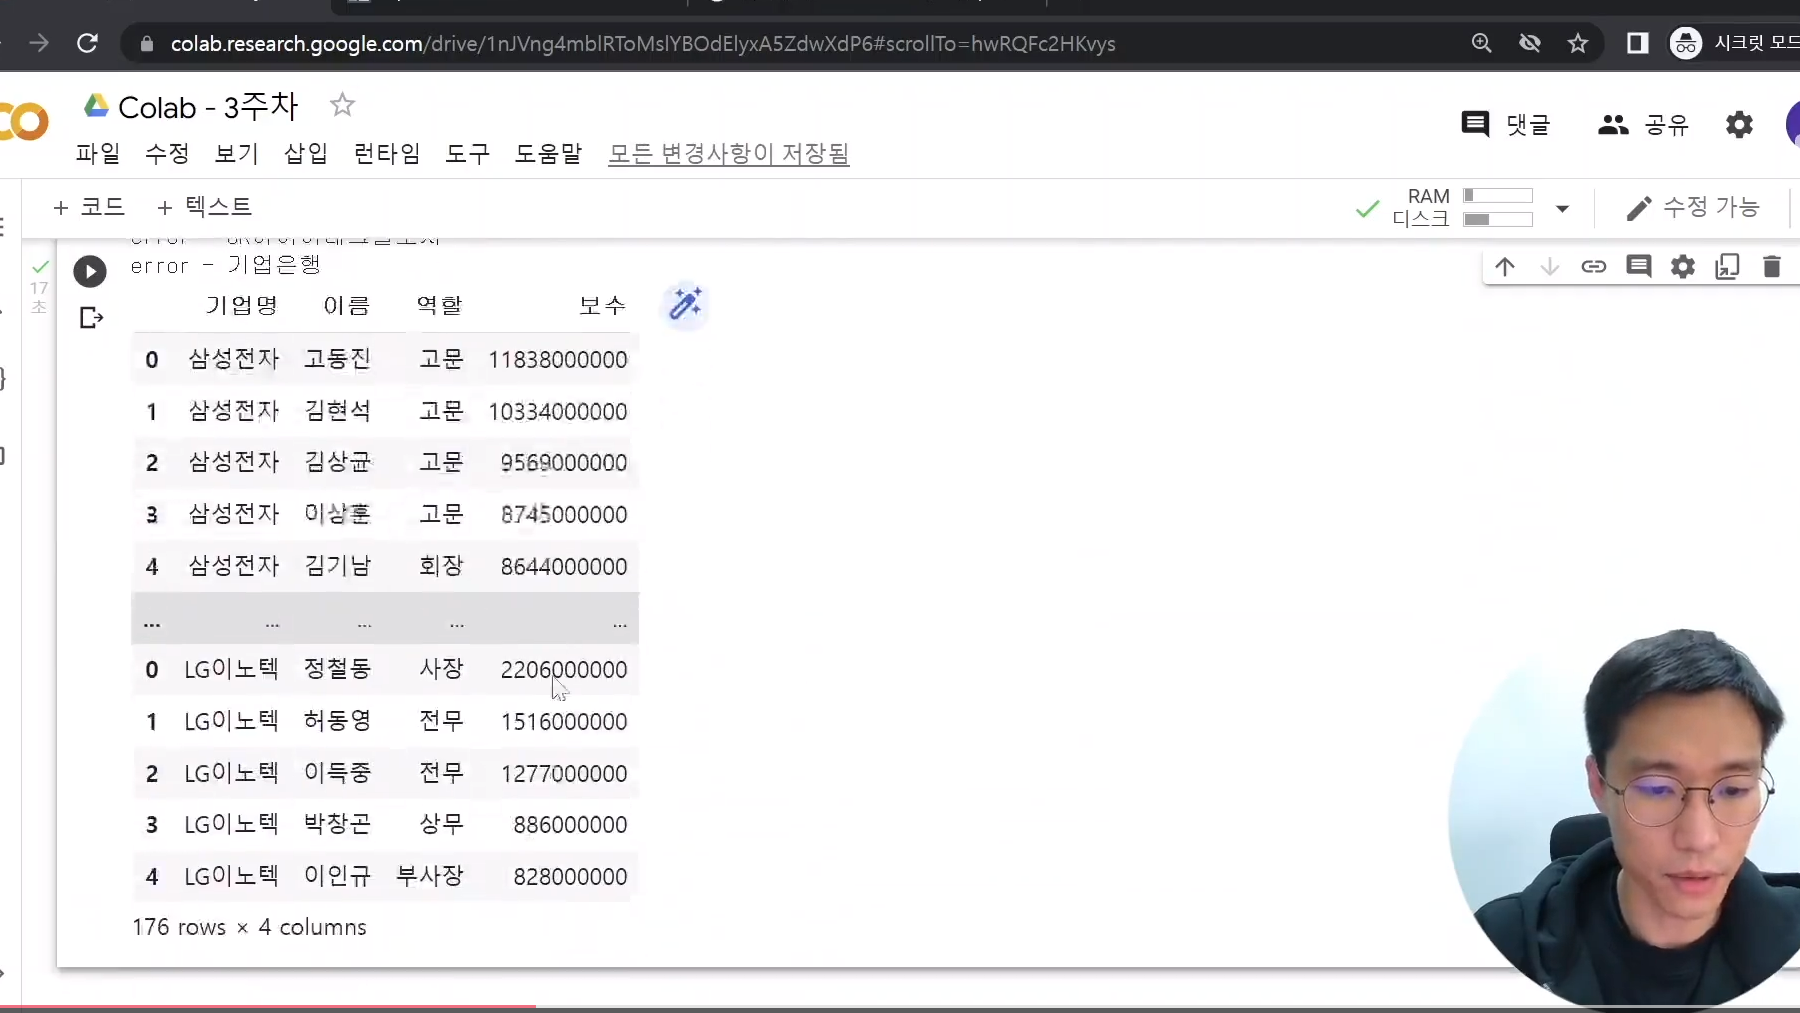The height and width of the screenshot is (1013, 1800).
Task: Open cell settings gear in cell toolbar
Action: tap(1683, 266)
